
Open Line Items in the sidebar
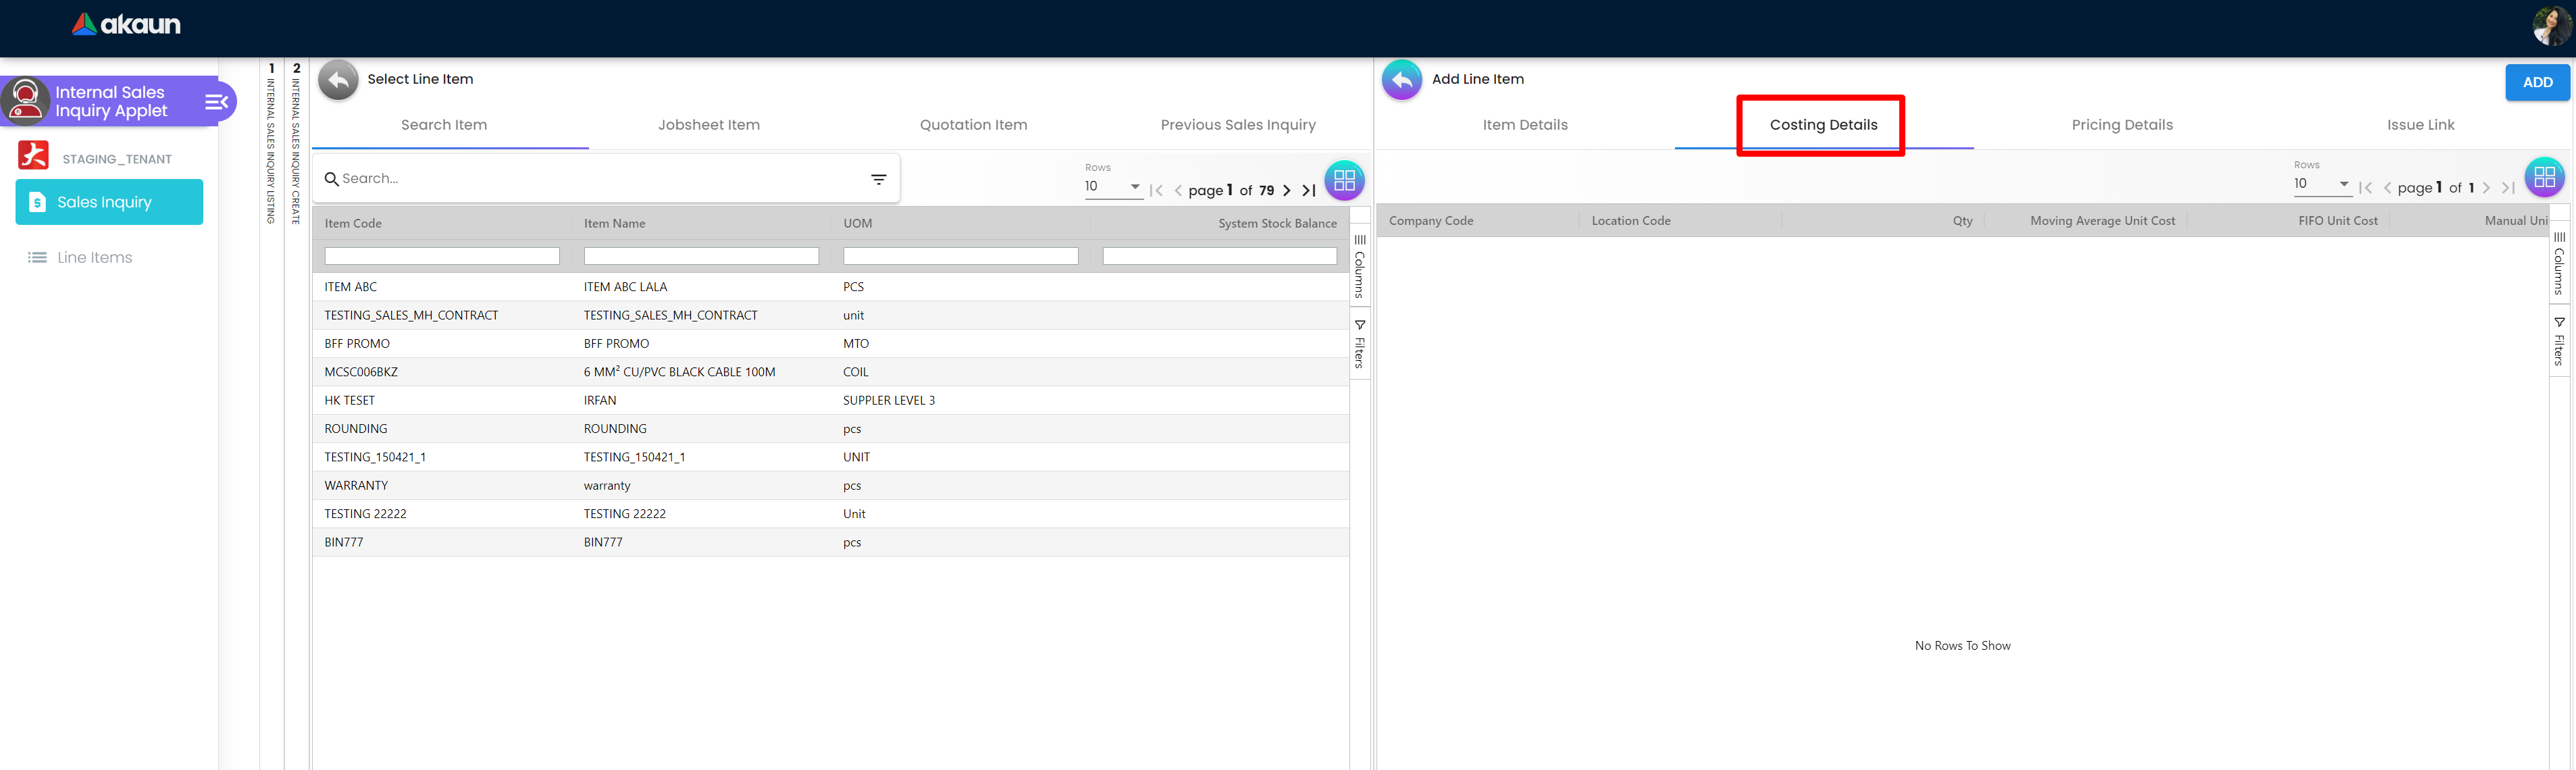tap(94, 258)
